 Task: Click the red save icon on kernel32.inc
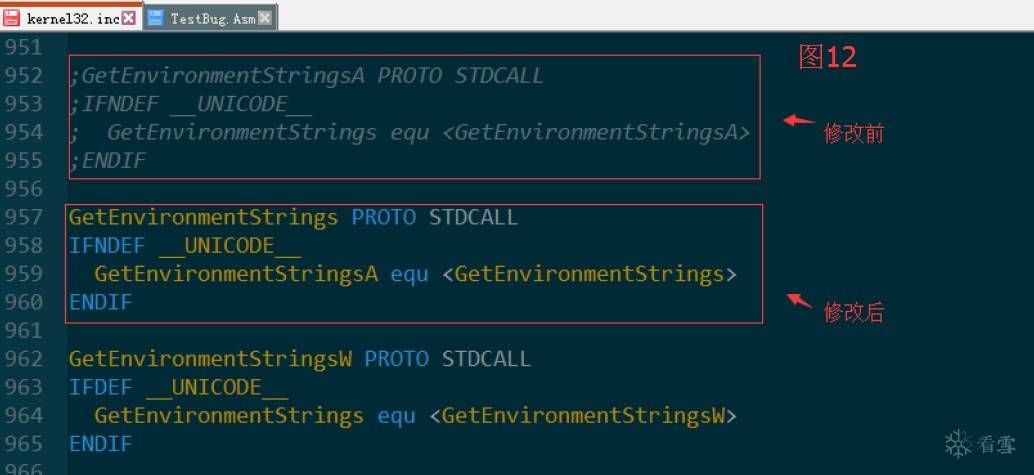point(11,18)
